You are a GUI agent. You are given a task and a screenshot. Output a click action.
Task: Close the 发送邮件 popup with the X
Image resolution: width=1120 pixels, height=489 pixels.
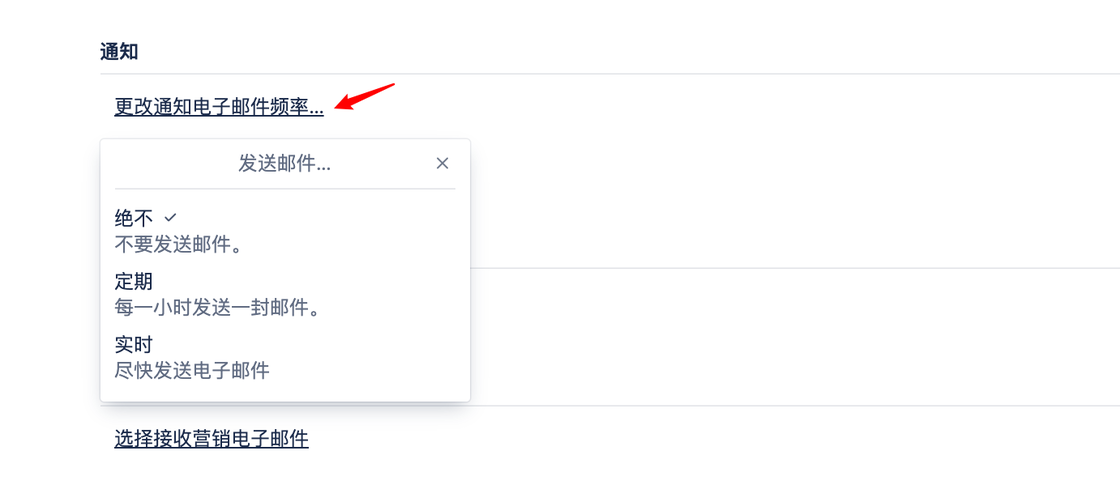(x=442, y=163)
